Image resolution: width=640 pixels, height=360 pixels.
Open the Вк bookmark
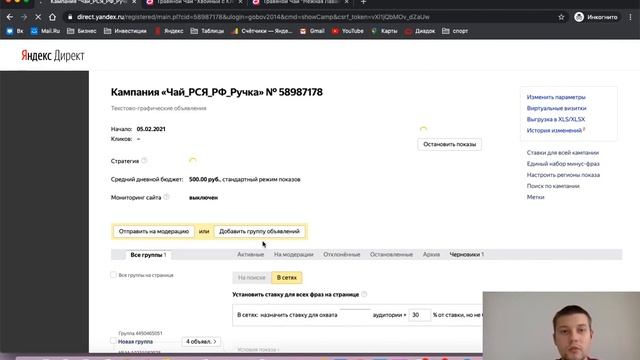(x=15, y=31)
